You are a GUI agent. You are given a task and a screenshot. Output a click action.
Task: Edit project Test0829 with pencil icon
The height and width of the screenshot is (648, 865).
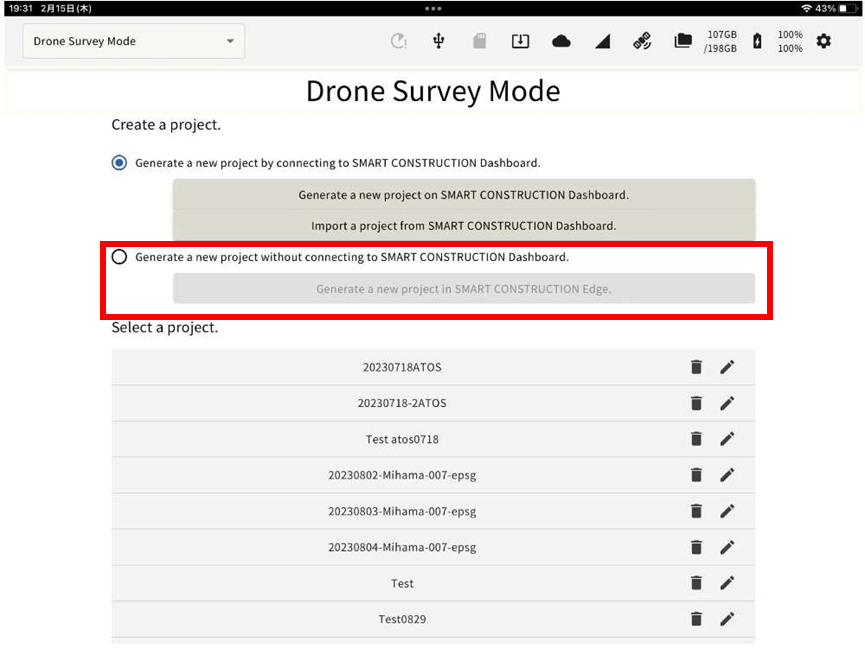tap(727, 619)
